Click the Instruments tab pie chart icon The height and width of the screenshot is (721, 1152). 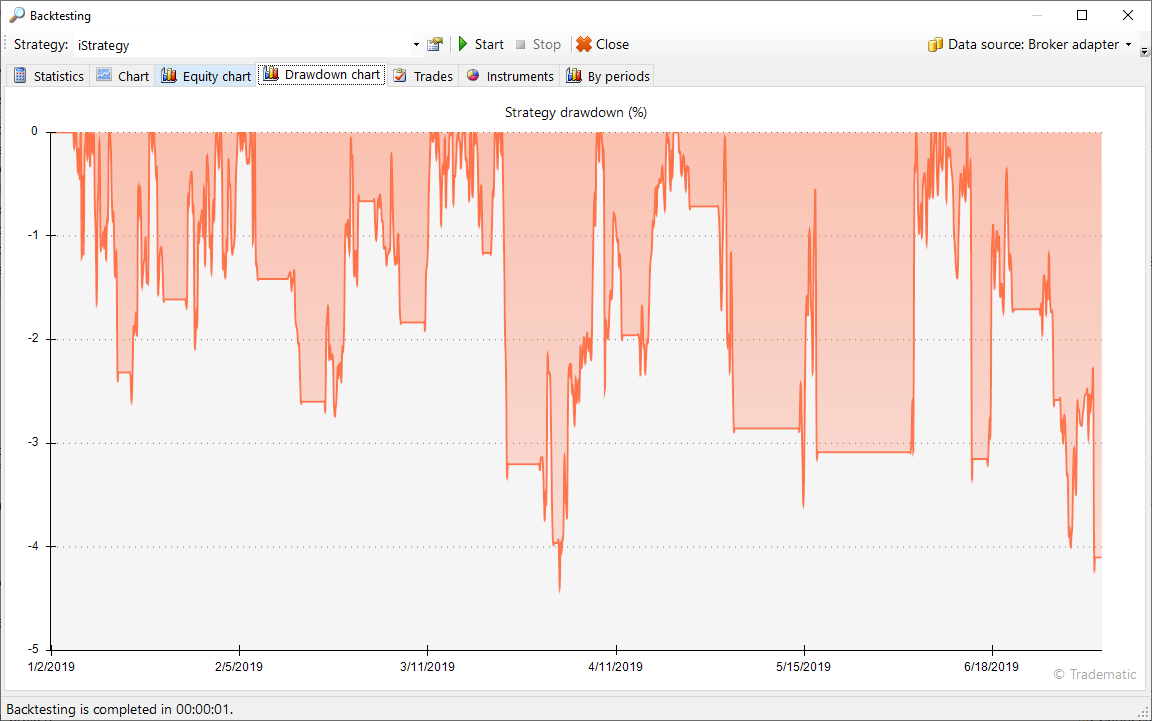click(x=473, y=76)
